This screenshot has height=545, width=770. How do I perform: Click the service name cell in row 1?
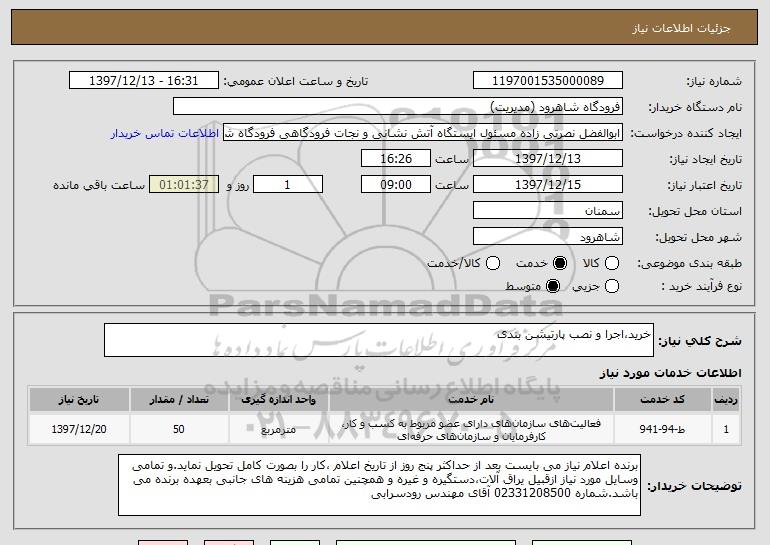[471, 429]
